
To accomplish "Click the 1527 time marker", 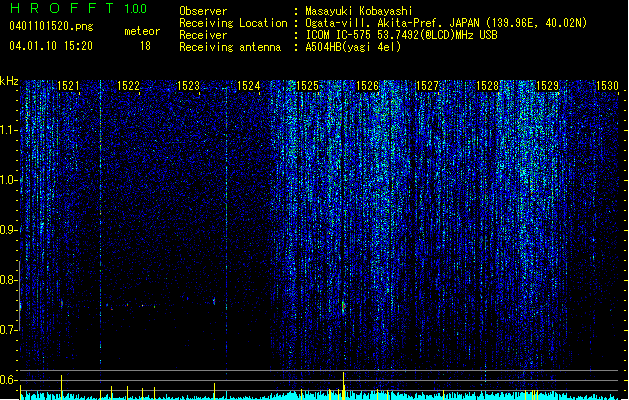I will [427, 86].
